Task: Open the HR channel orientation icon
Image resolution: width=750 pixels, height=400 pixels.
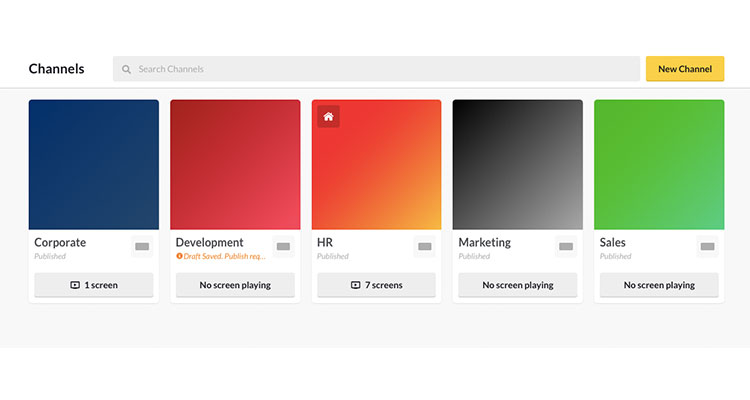Action: [425, 246]
